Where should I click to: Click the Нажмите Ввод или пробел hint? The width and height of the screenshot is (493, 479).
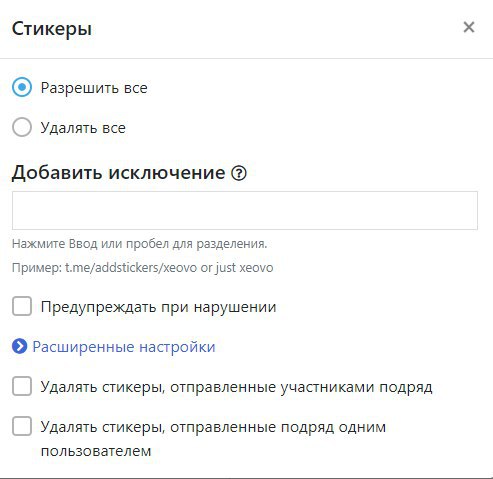[x=139, y=244]
